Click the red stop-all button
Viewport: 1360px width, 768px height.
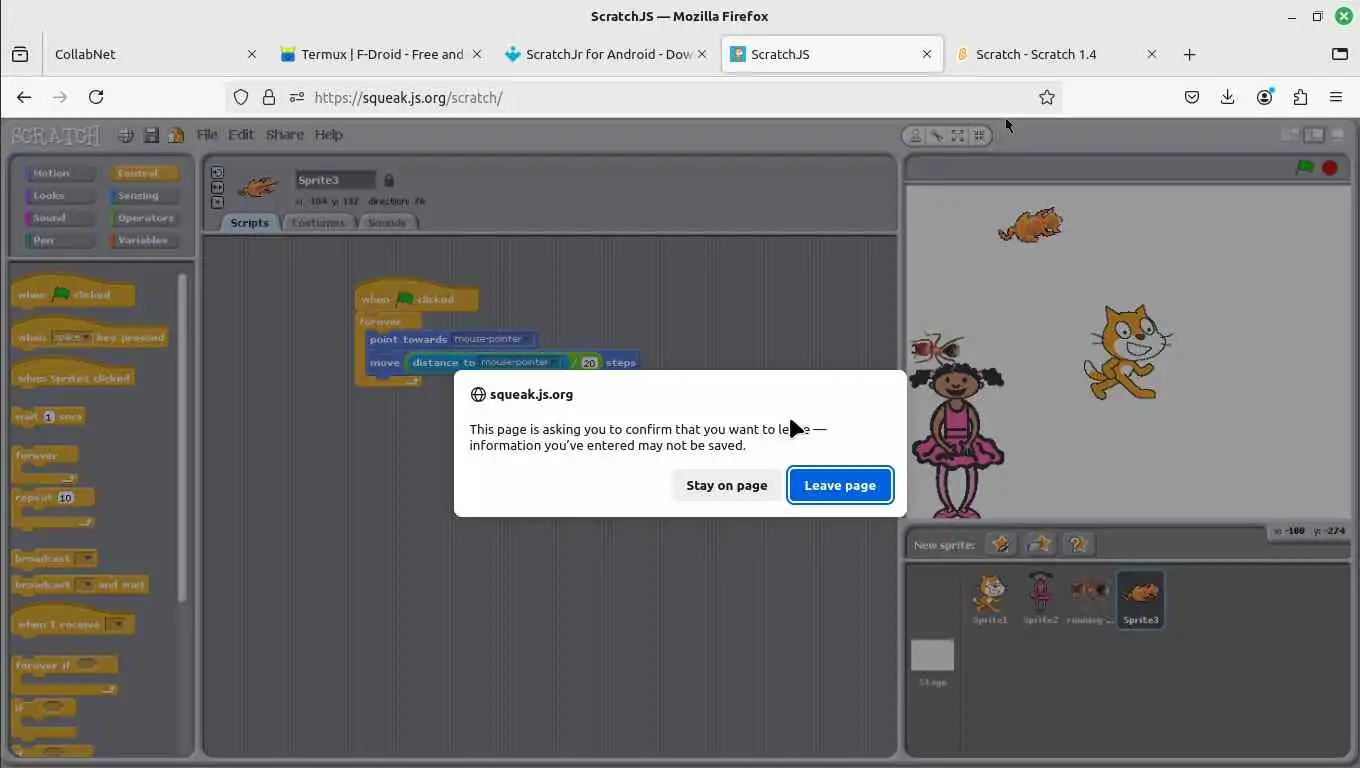point(1330,167)
